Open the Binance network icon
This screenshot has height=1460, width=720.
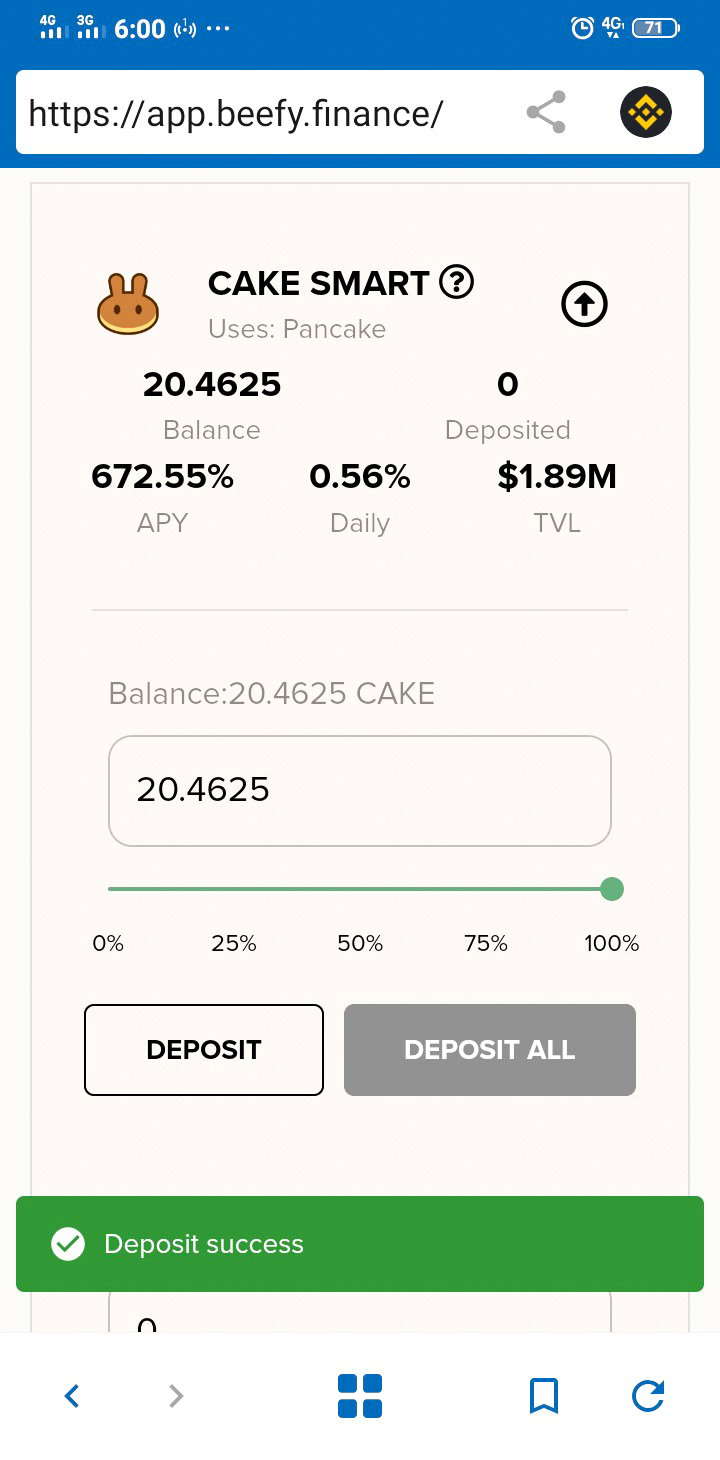[x=646, y=112]
